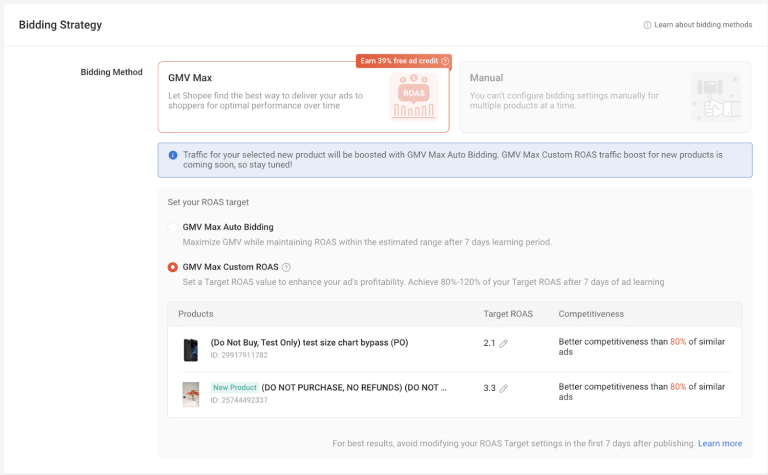Click the thumbnail of the New Product item
The width and height of the screenshot is (768, 475).
(x=190, y=393)
